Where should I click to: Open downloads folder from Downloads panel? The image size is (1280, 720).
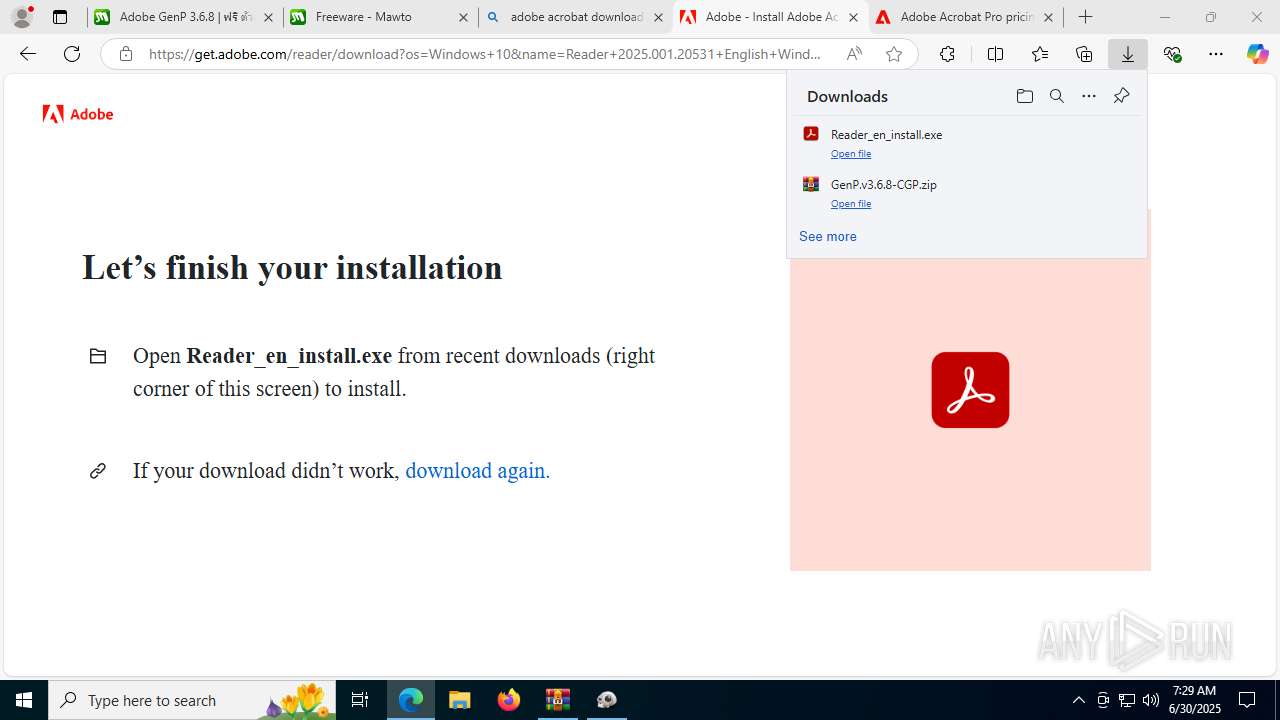(1024, 96)
